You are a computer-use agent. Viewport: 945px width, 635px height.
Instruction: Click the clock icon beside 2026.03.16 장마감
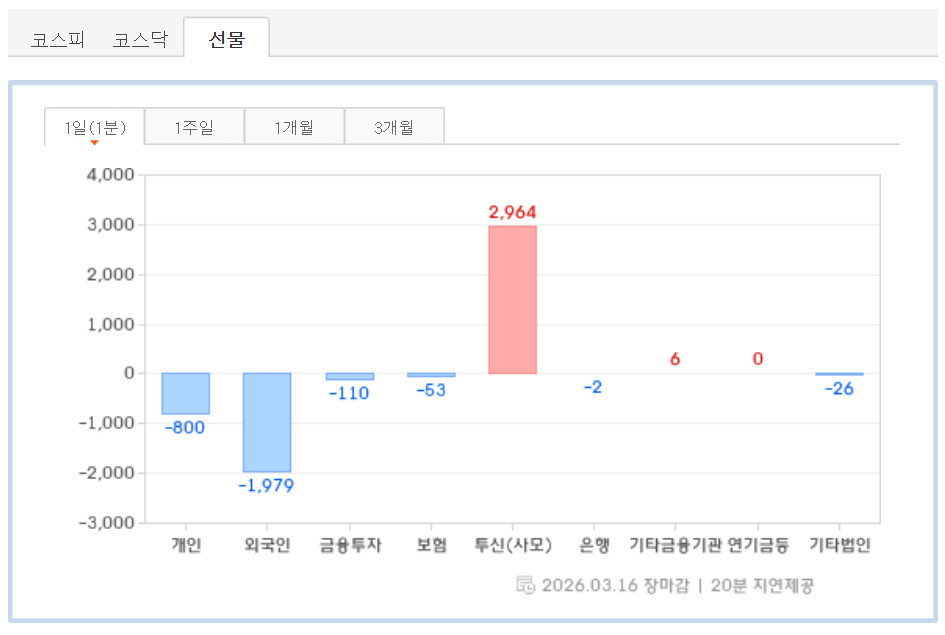[526, 584]
